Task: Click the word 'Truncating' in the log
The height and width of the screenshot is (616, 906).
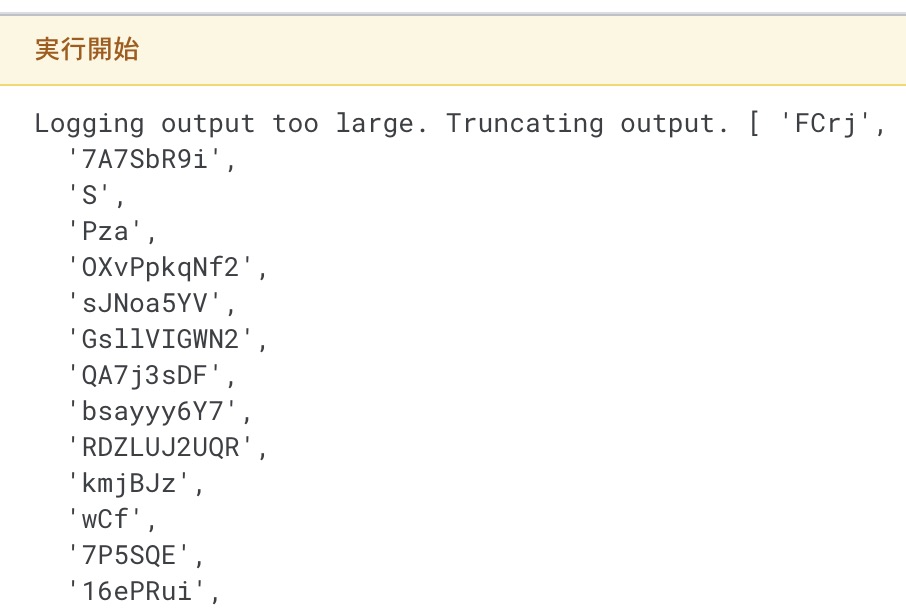Action: 525,124
